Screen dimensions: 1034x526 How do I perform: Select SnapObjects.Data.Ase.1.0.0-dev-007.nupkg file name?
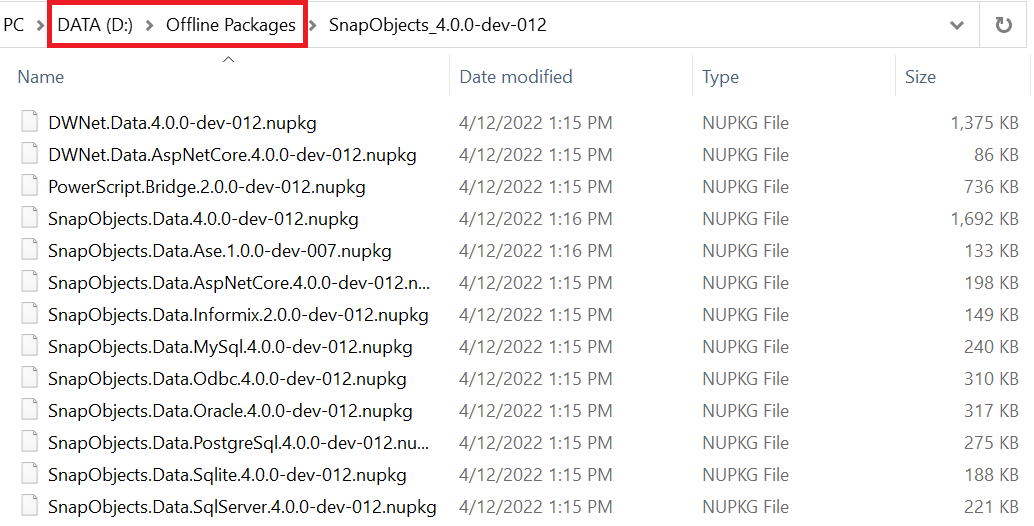[x=220, y=251]
